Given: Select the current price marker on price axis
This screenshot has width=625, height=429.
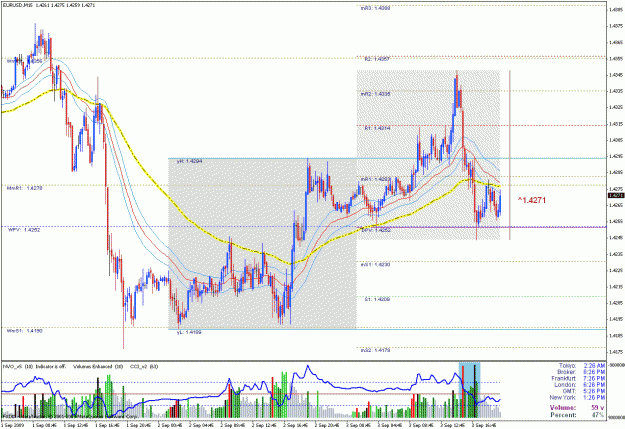Looking at the screenshot, I should 615,195.
